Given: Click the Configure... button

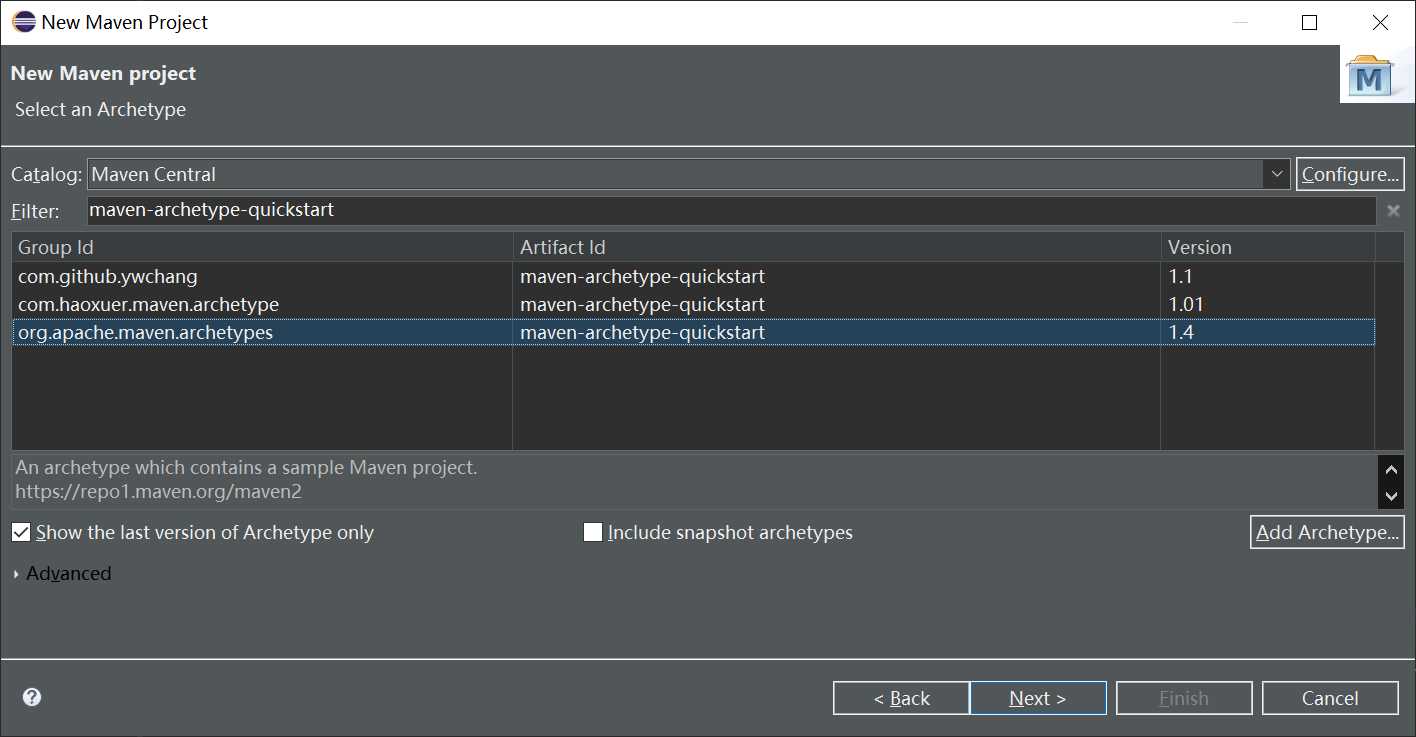Looking at the screenshot, I should point(1350,174).
